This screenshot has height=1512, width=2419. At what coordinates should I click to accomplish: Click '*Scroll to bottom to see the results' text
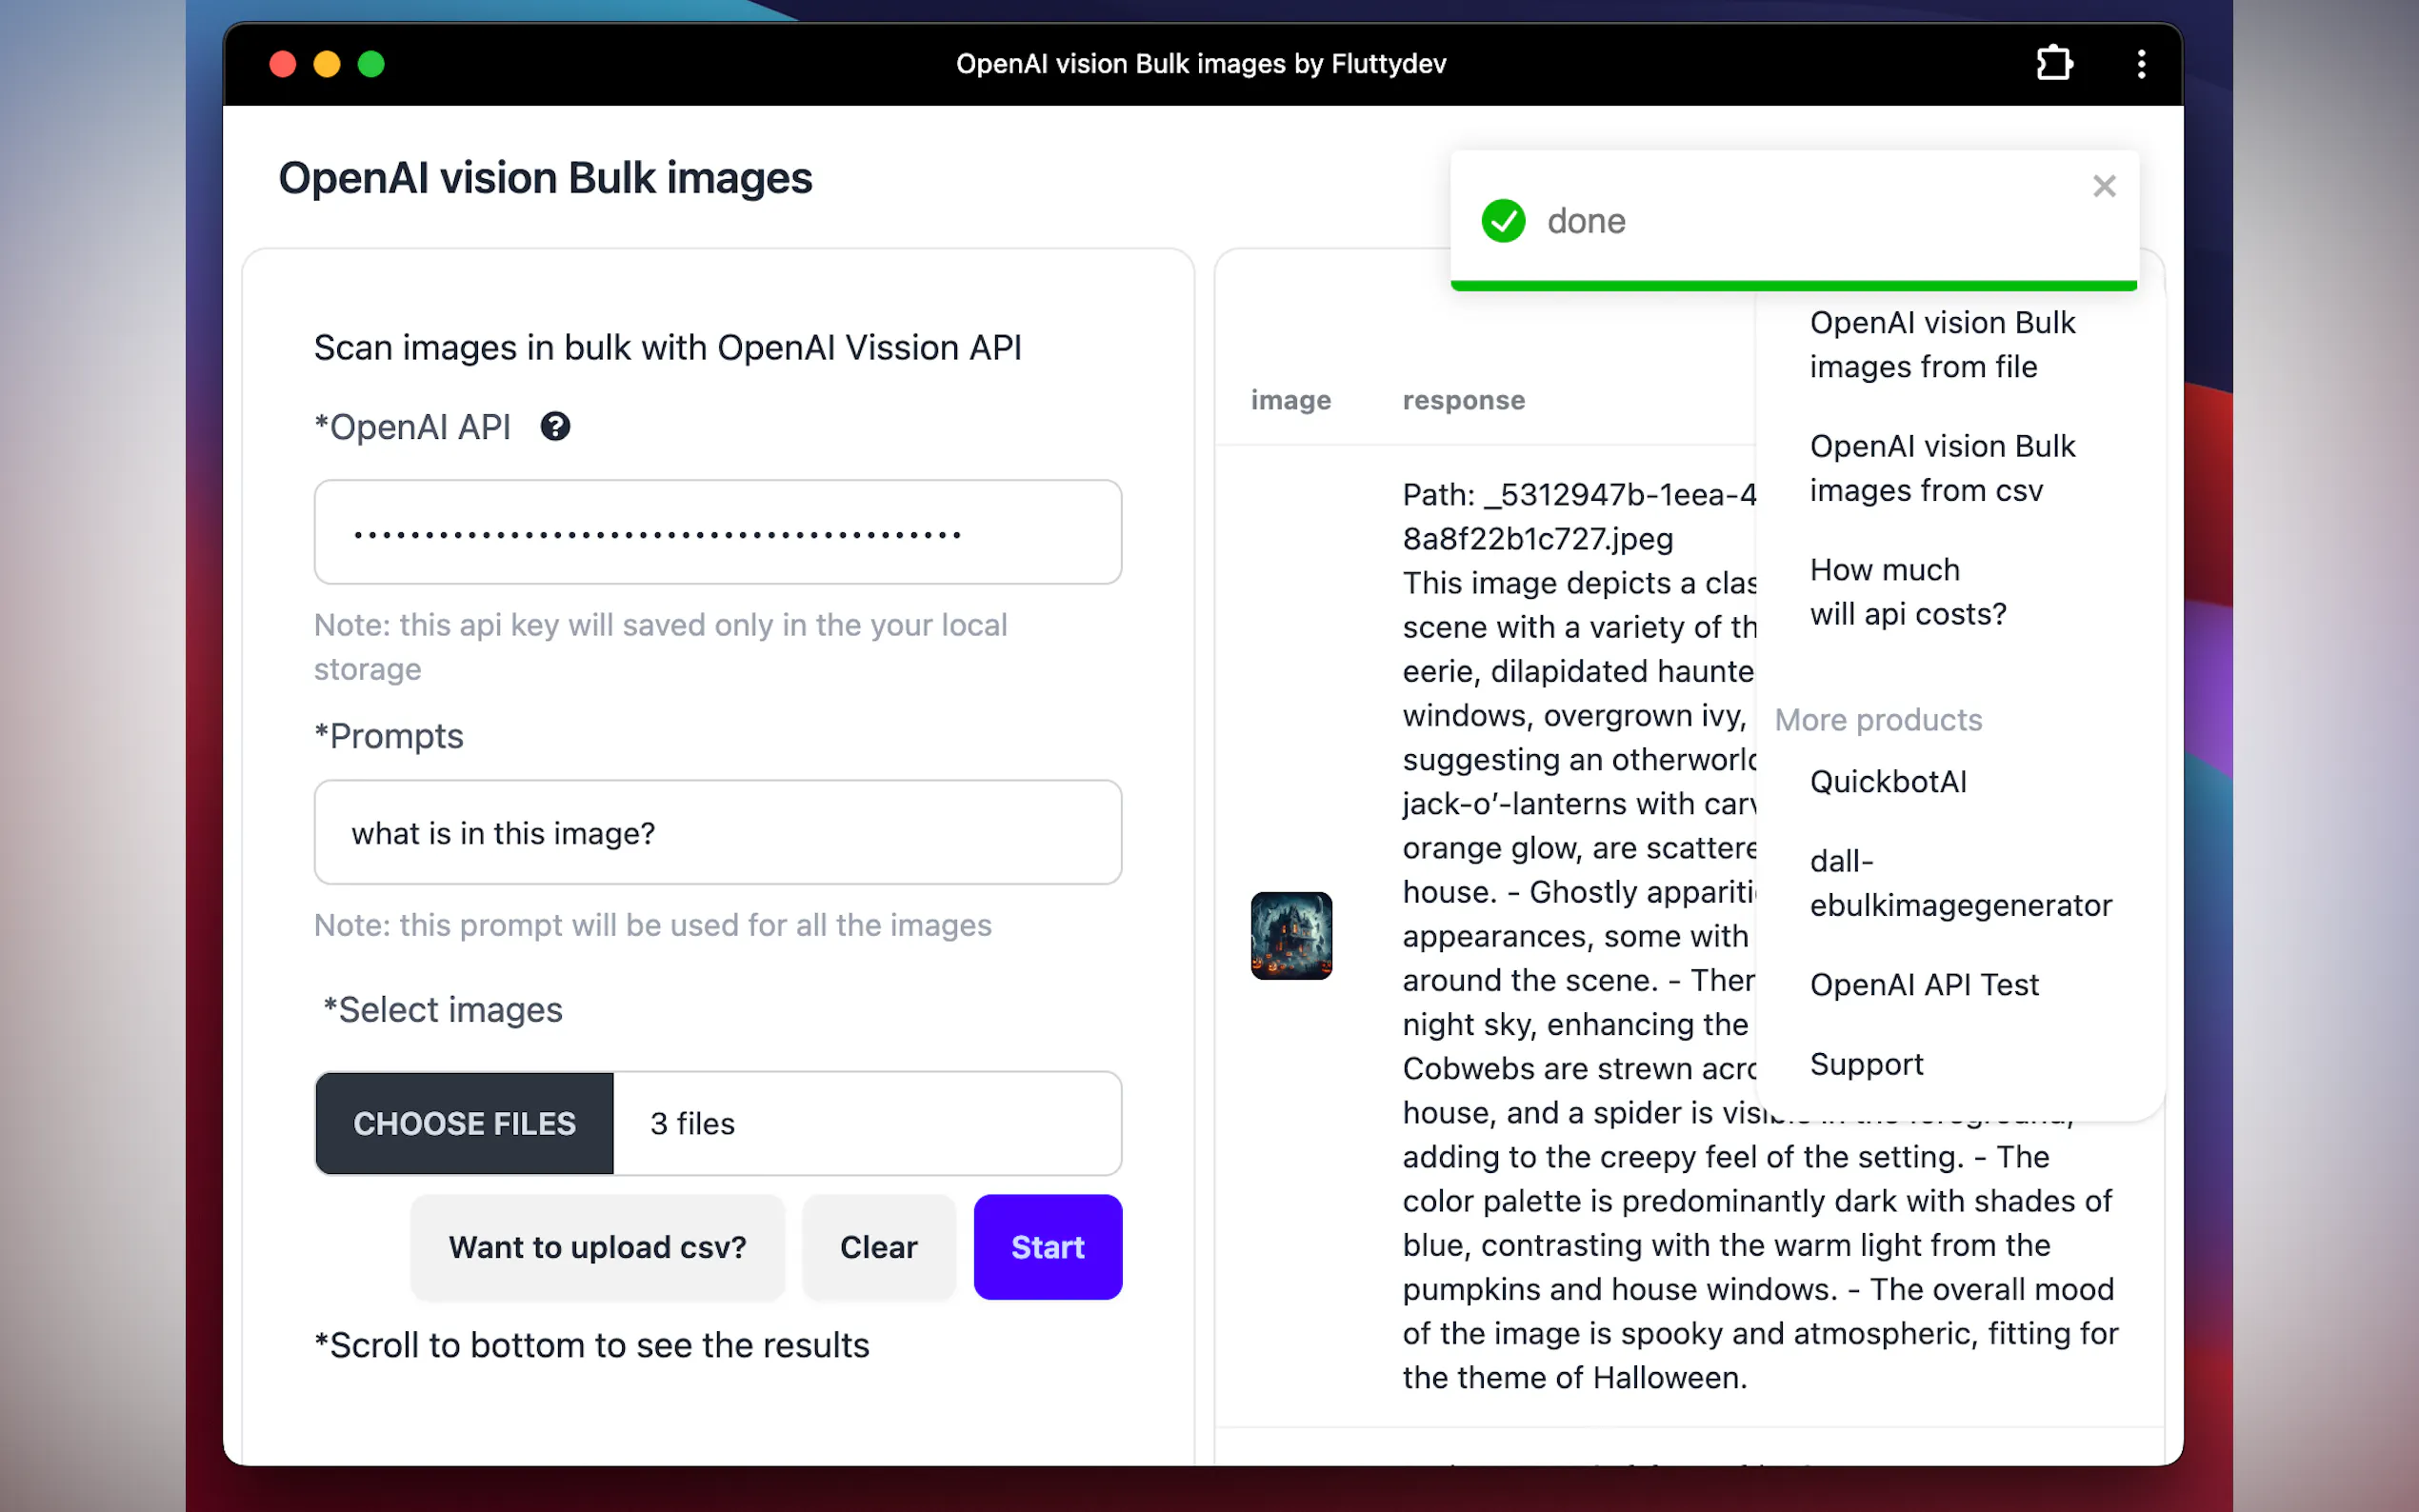[591, 1345]
